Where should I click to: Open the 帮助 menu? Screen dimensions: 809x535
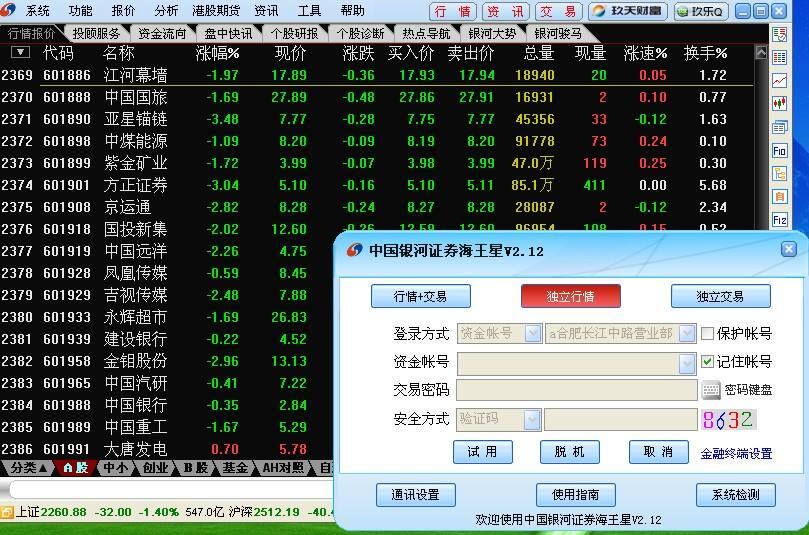(352, 10)
